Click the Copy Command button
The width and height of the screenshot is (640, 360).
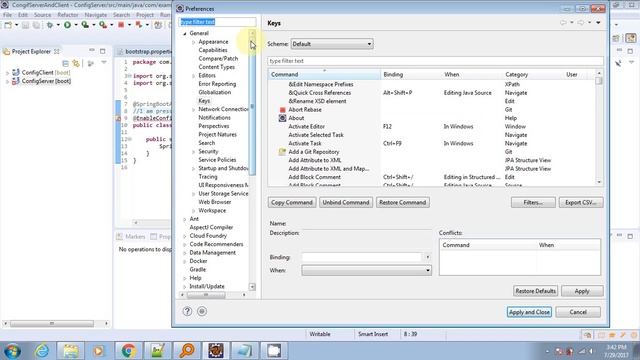click(x=292, y=202)
